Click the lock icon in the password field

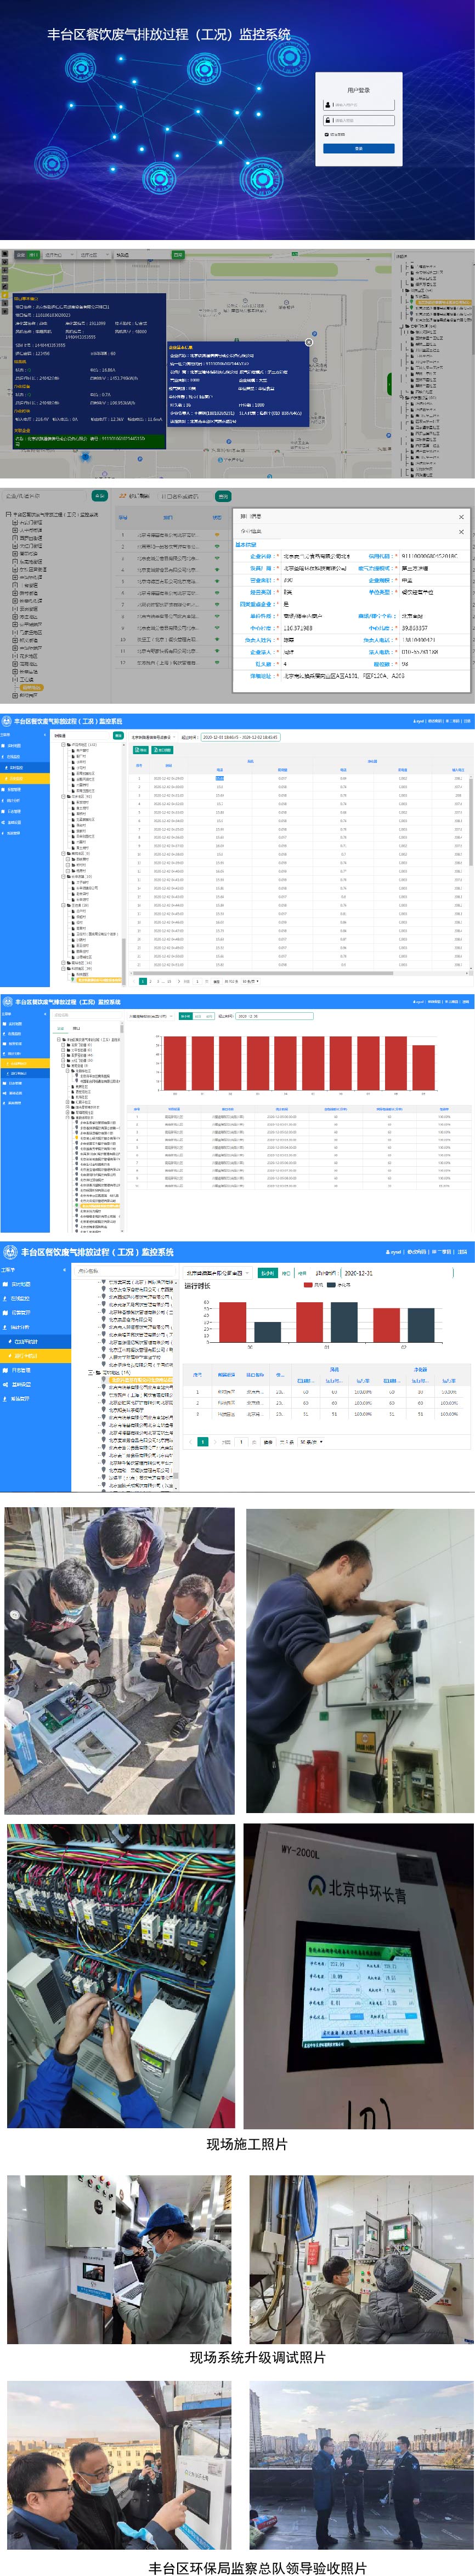point(327,120)
